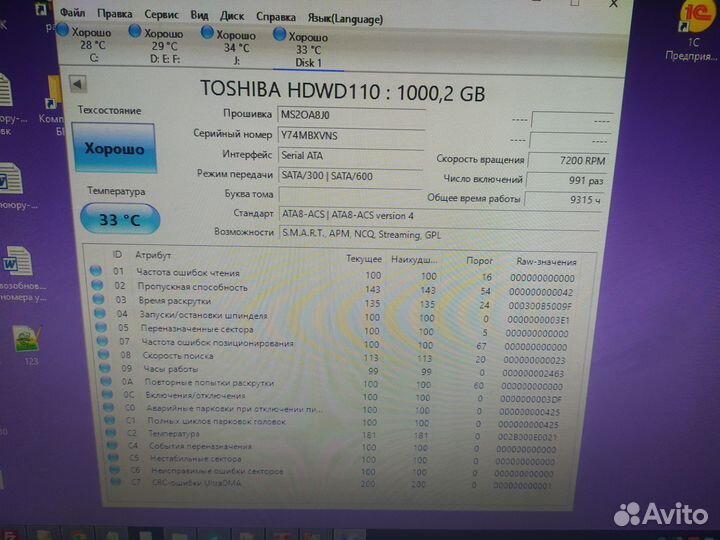Click the transfer mode field SATA/300 | SATA/600
Screen dimensions: 720x540
pyautogui.click(x=350, y=176)
